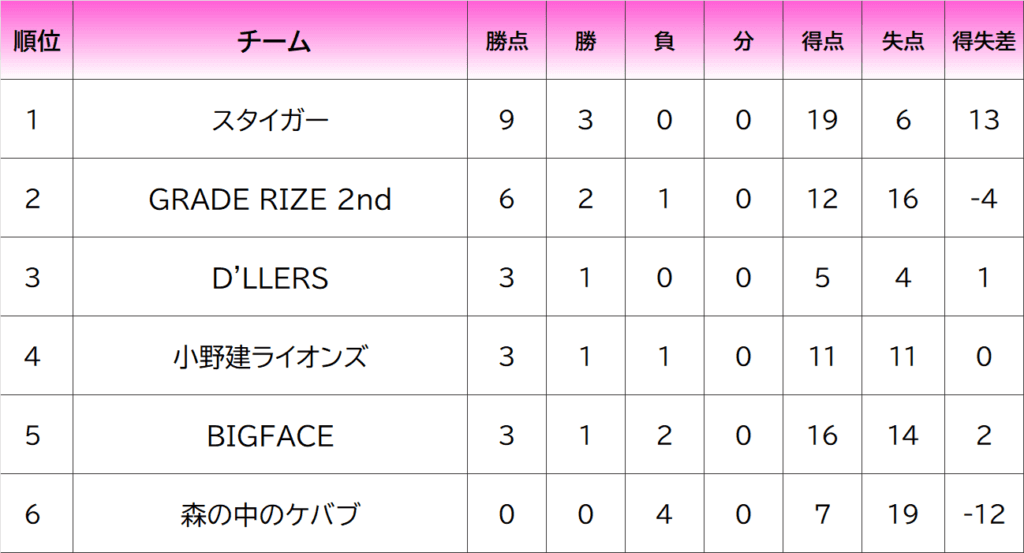The height and width of the screenshot is (553, 1024).
Task: Click GRADE RIZE 2nd's goal difference -4
Action: point(984,198)
